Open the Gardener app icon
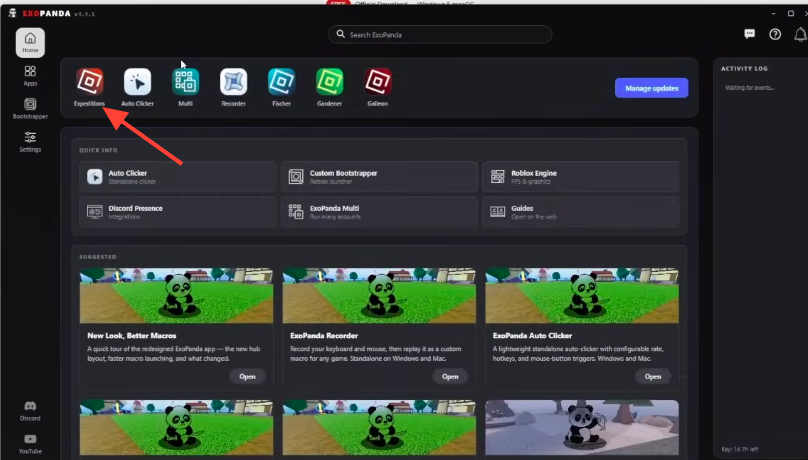The image size is (808, 460). [x=330, y=82]
